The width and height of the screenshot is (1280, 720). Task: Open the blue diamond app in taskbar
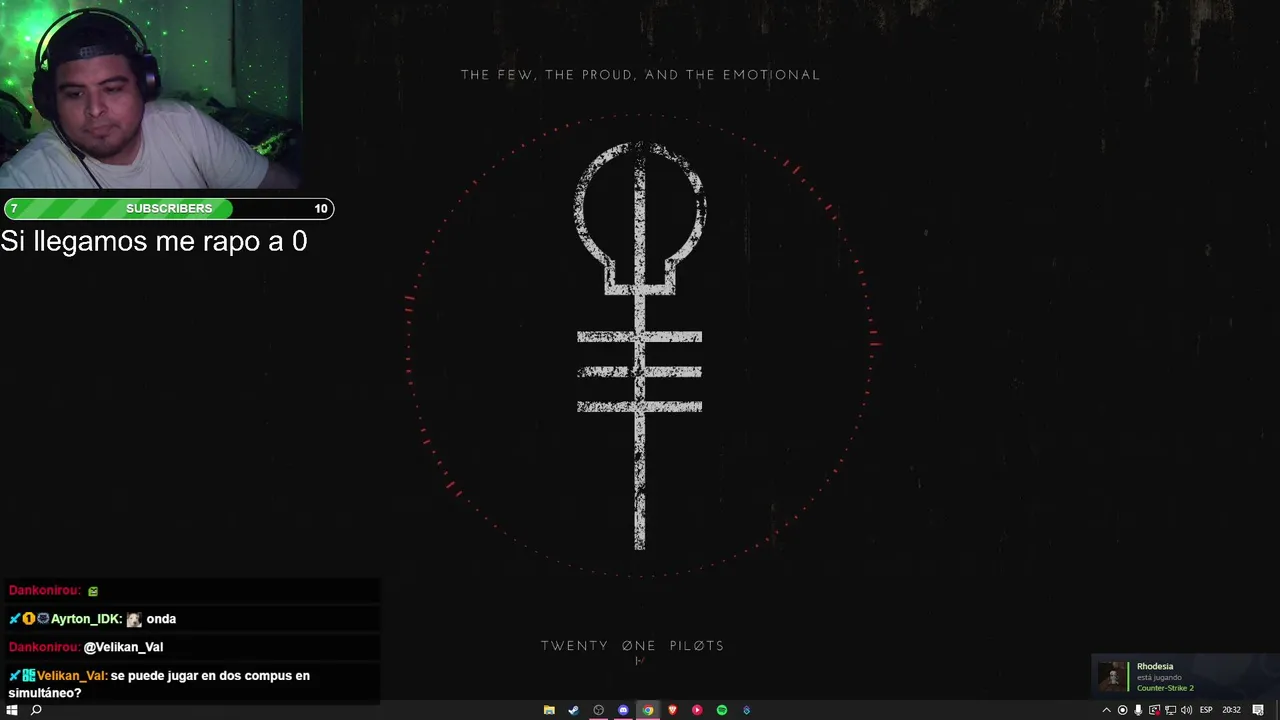[x=746, y=710]
